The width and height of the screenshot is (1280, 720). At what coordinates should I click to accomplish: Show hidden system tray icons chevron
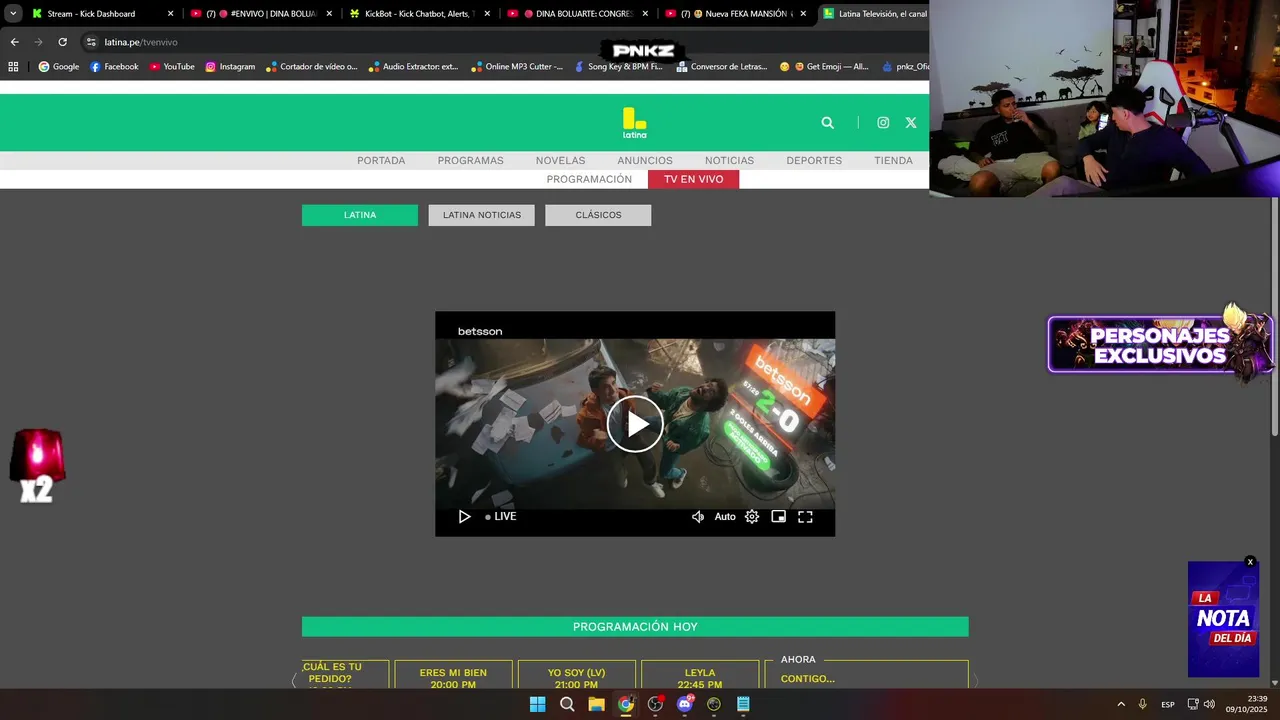coord(1121,704)
